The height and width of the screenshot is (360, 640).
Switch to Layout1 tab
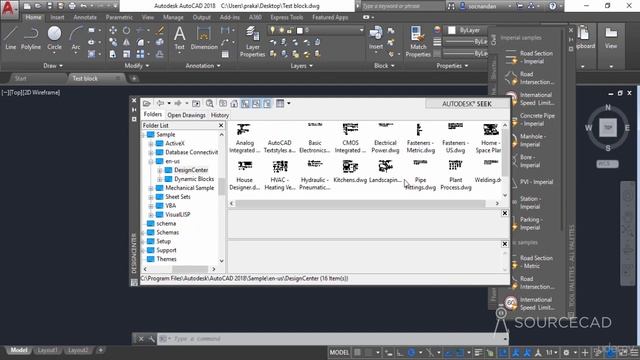(x=47, y=350)
